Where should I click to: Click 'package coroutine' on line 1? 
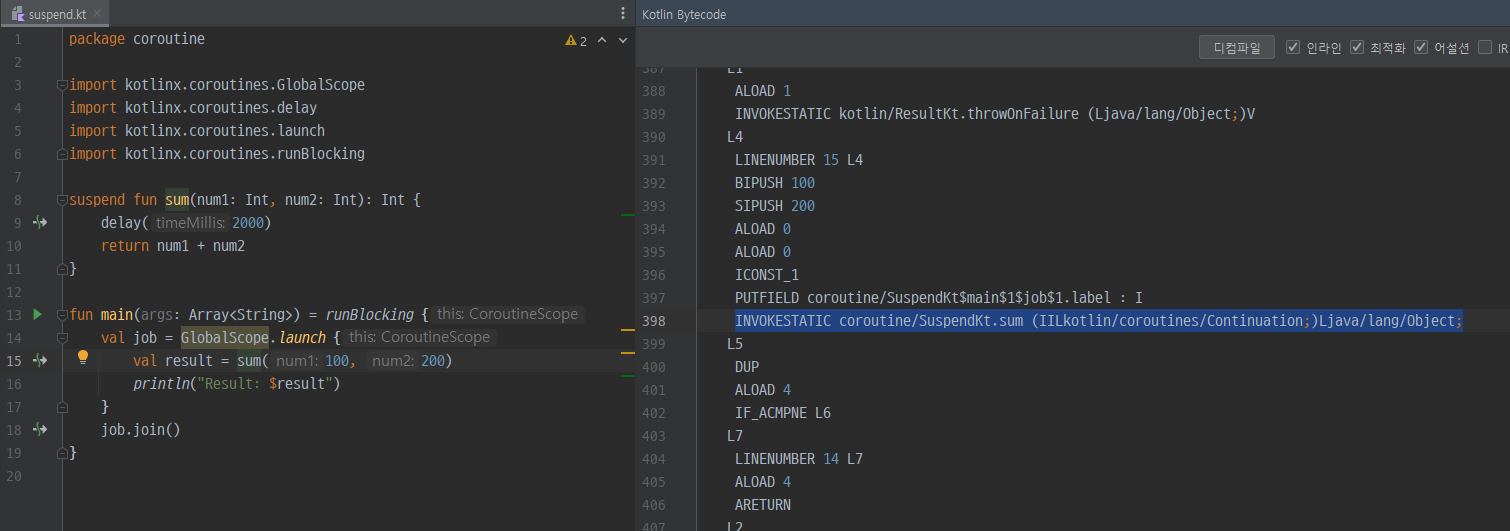pos(137,39)
